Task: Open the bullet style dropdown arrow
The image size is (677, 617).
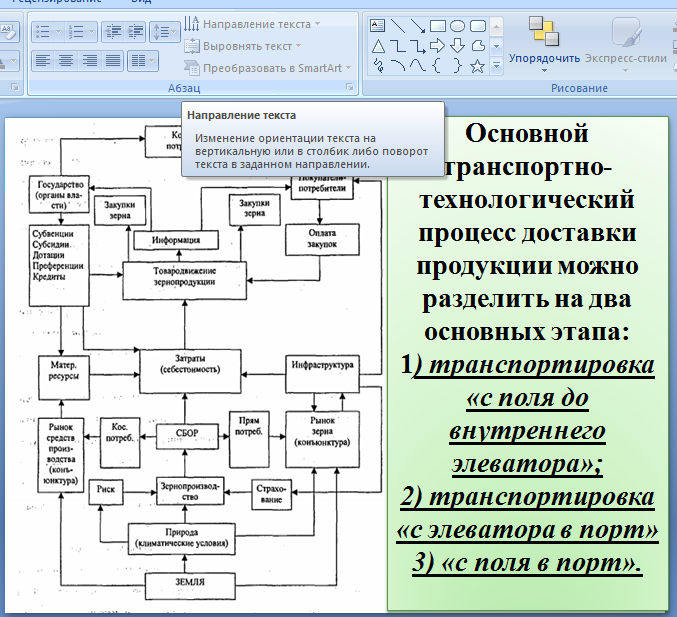Action: tap(59, 32)
